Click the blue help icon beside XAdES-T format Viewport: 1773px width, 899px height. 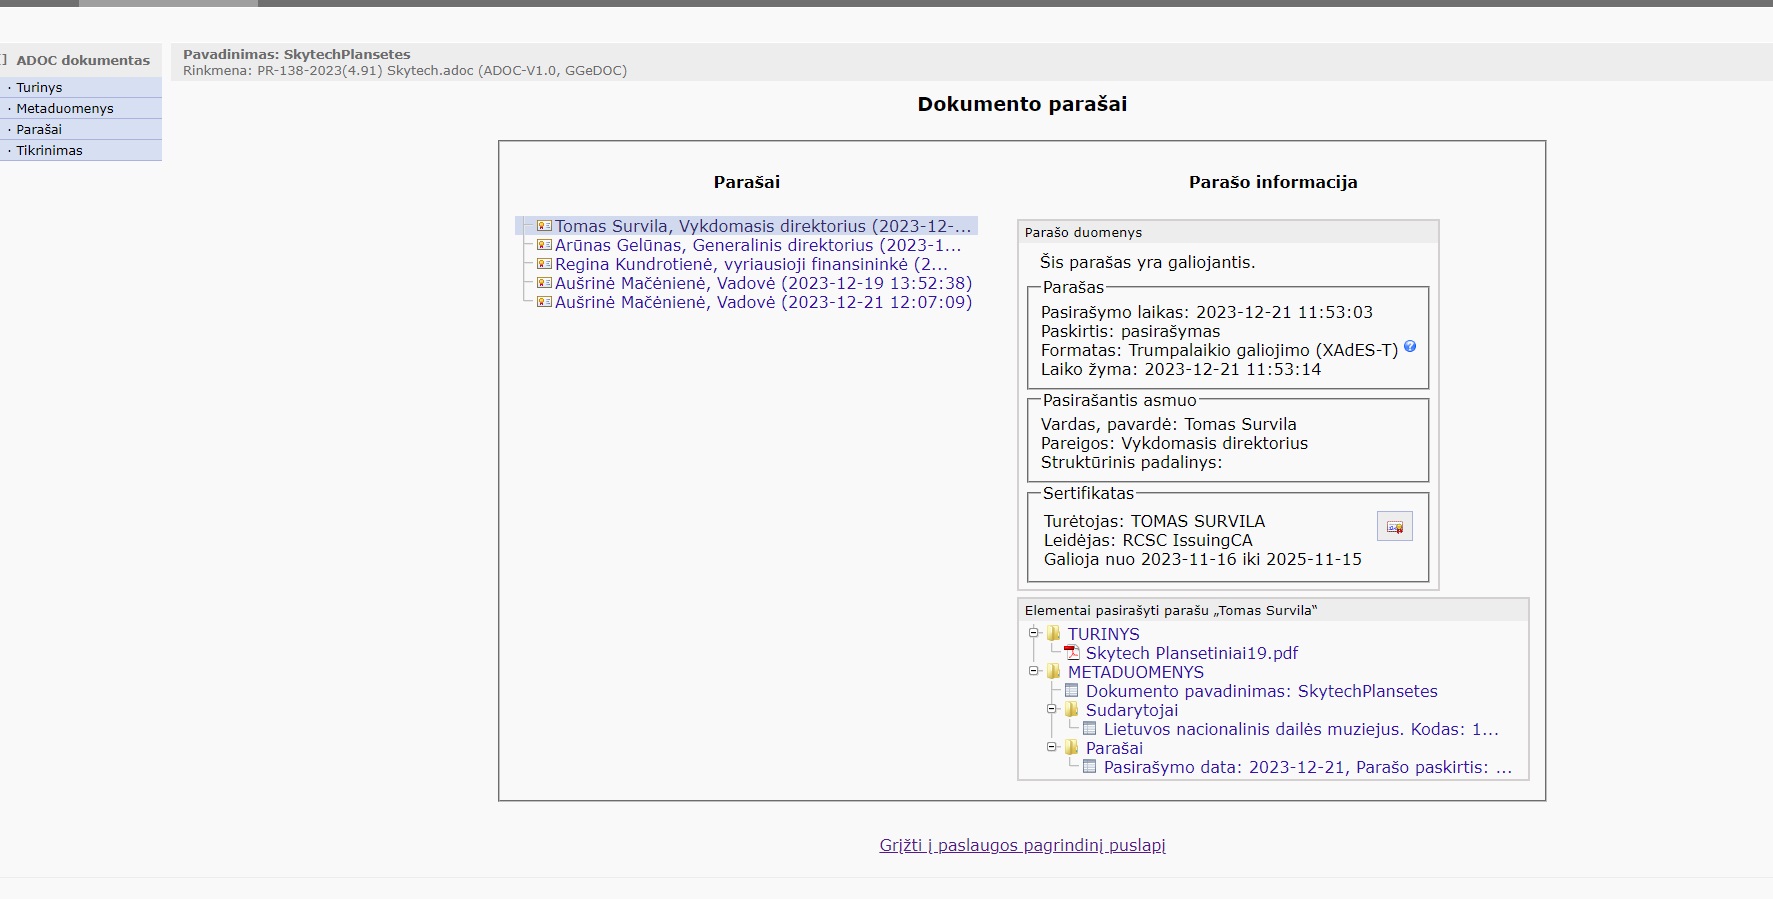click(x=1410, y=347)
